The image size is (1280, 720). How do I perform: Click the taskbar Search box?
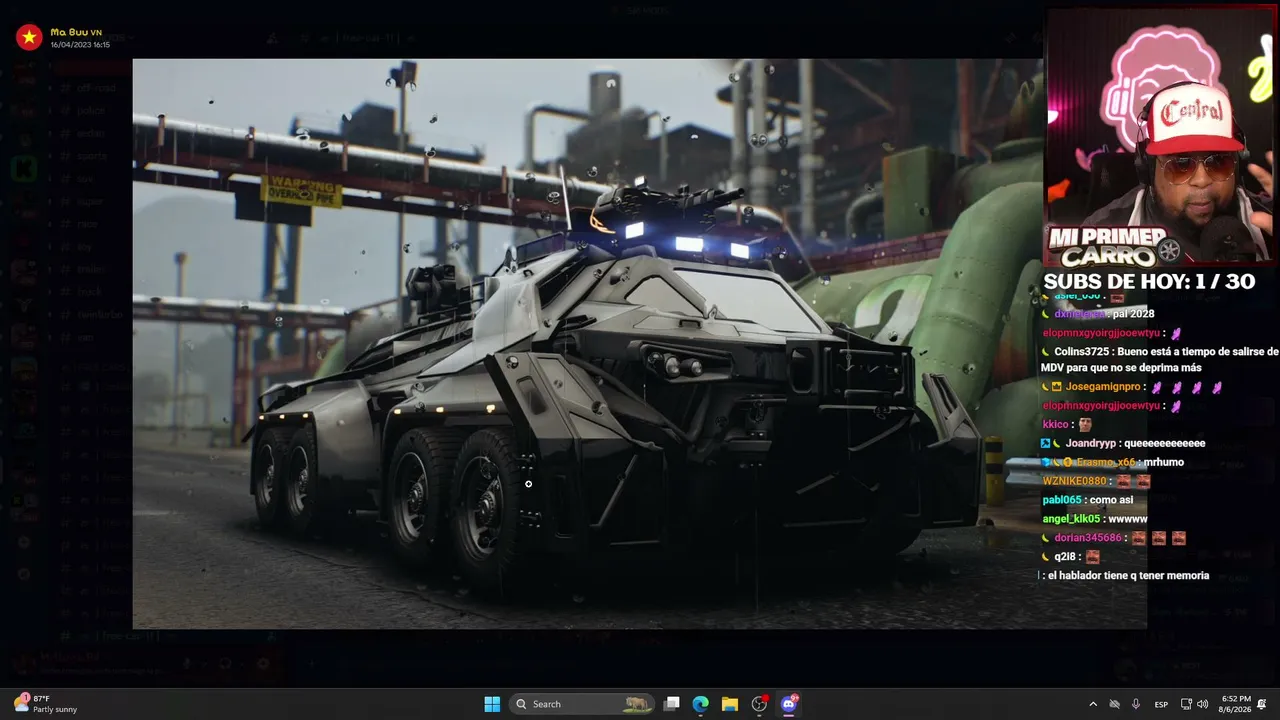(581, 704)
